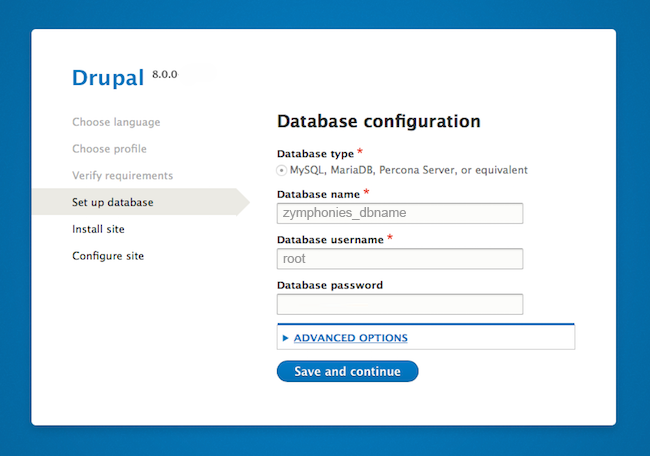
Task: Select the Choose language step
Action: point(116,122)
